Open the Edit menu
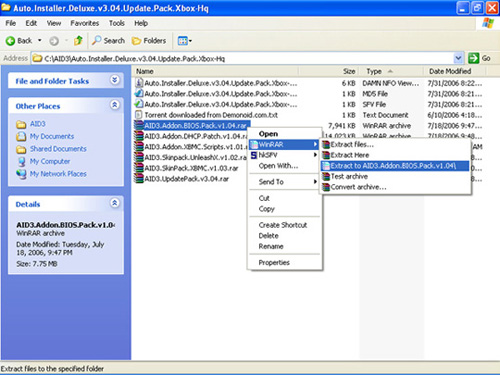The image size is (500, 375). point(31,23)
